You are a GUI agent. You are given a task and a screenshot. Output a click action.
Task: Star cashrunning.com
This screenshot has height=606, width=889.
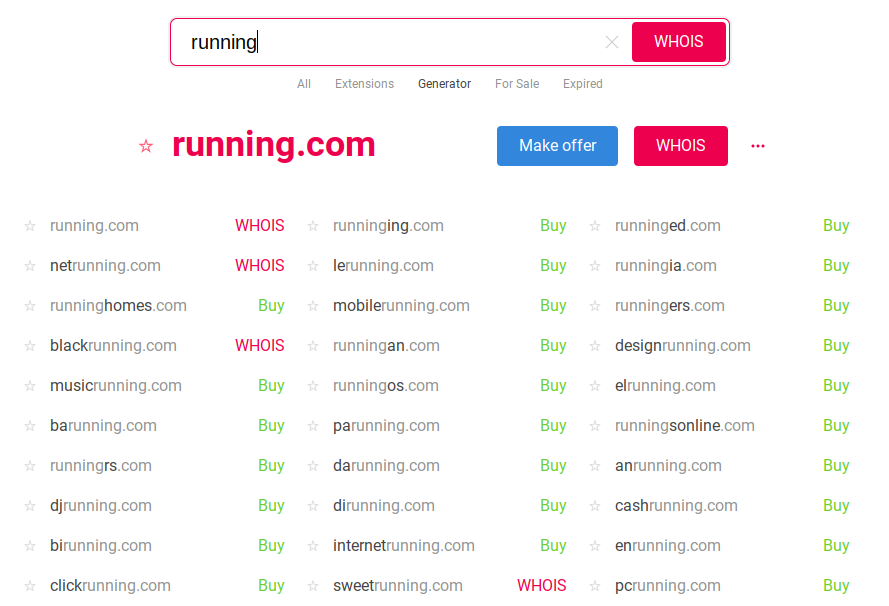[595, 506]
